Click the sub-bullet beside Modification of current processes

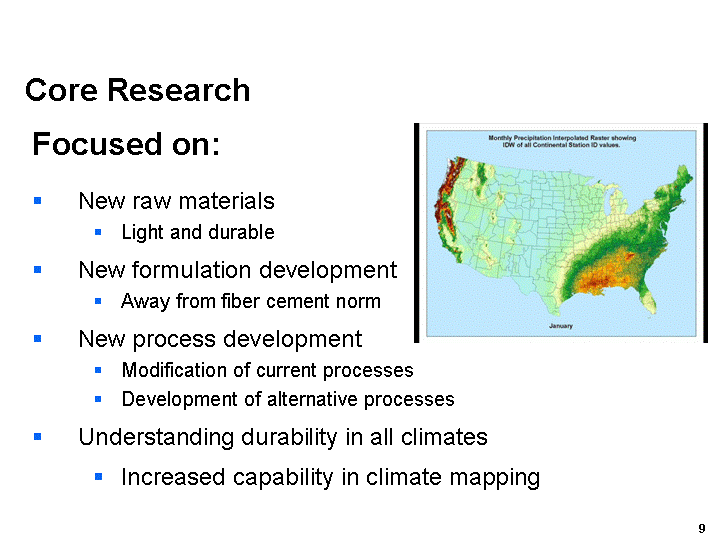98,371
